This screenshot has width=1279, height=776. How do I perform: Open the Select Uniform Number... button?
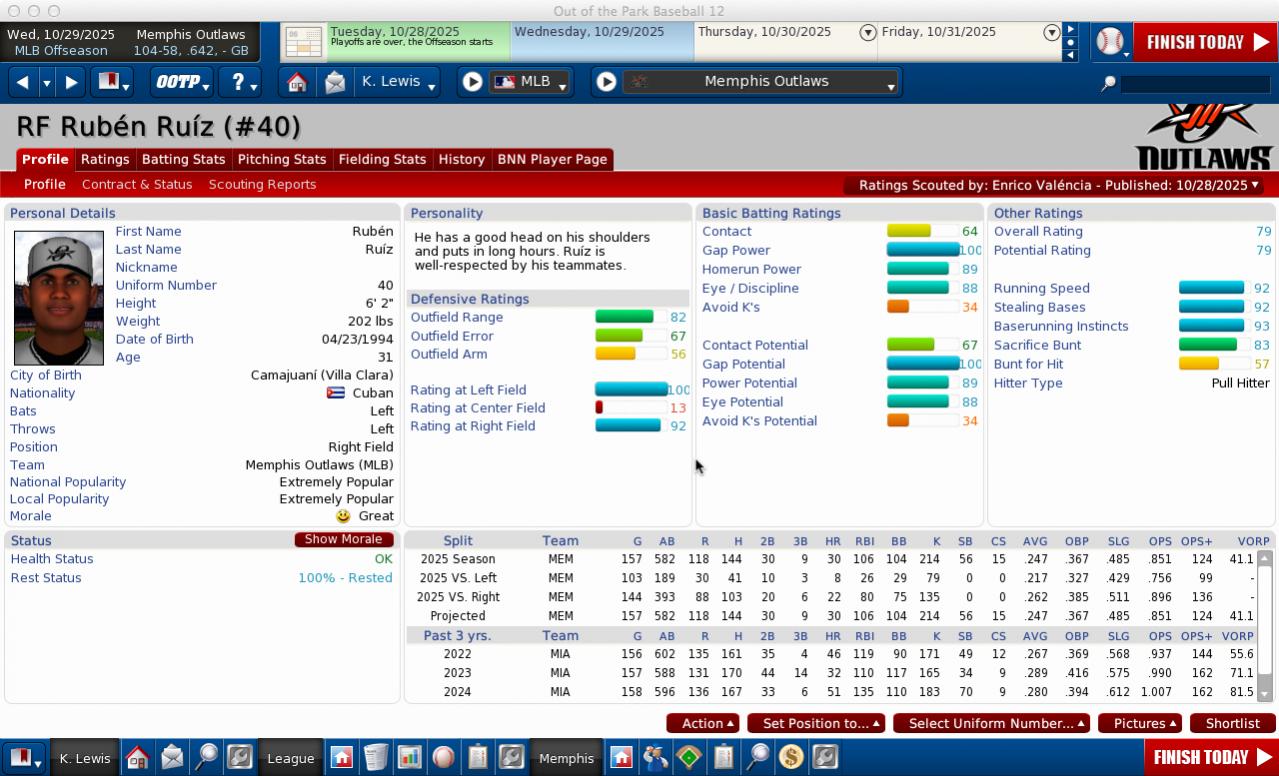click(991, 723)
